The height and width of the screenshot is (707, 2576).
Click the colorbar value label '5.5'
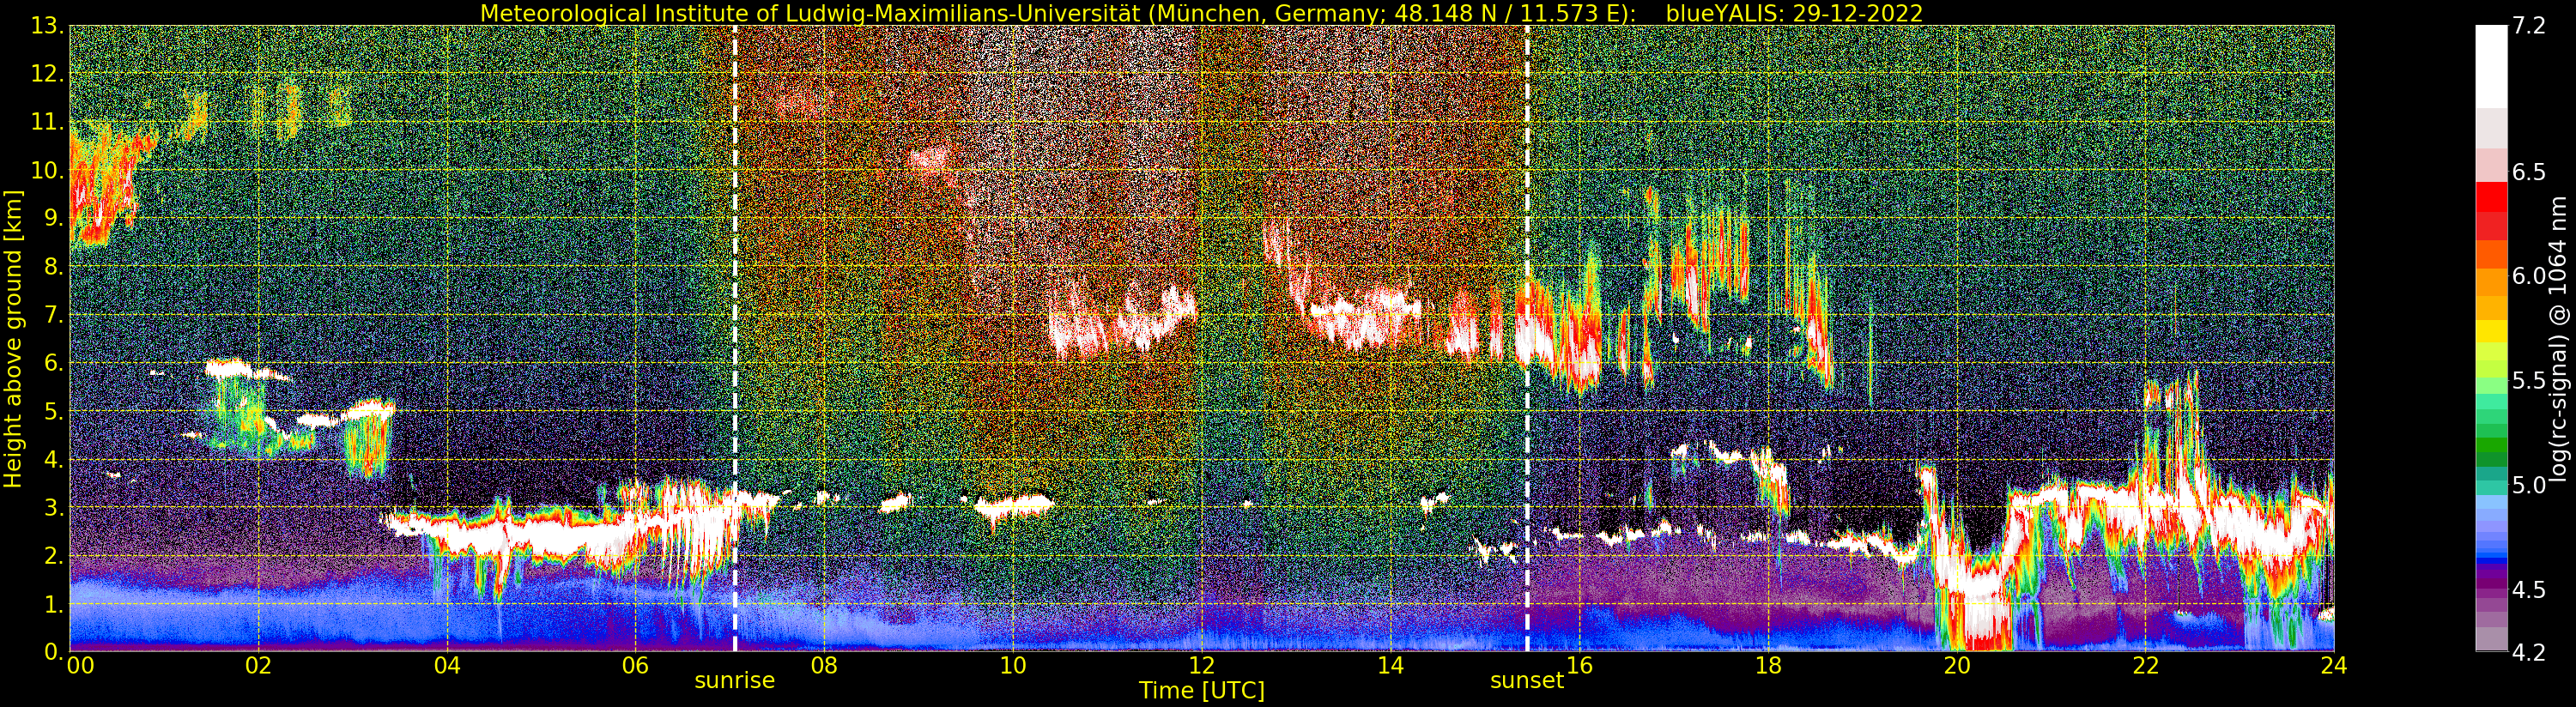point(2528,381)
